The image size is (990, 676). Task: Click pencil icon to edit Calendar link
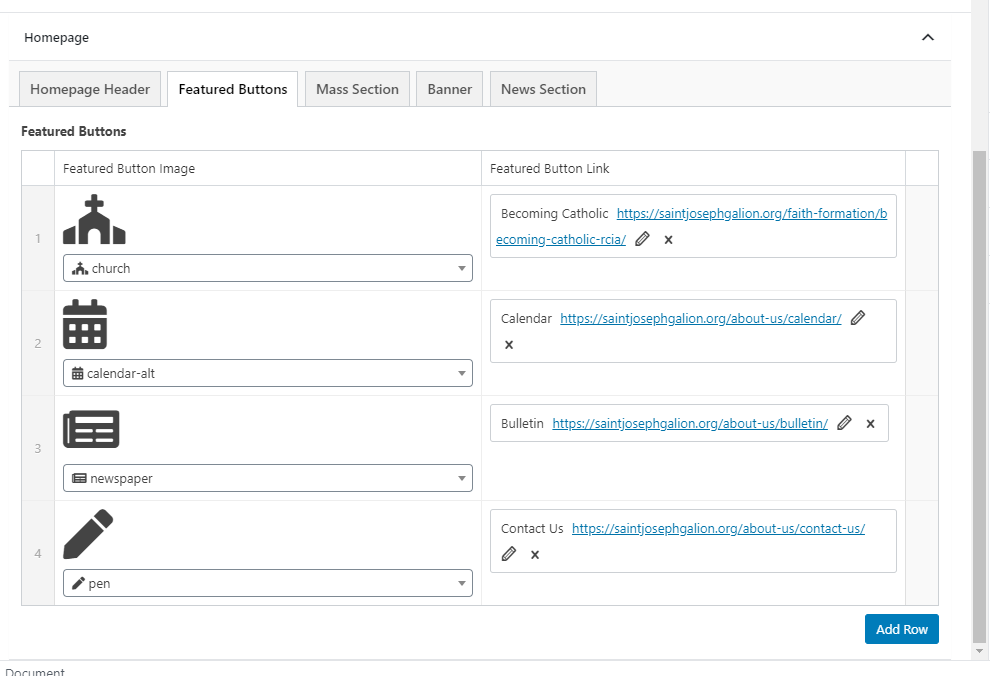pyautogui.click(x=857, y=318)
